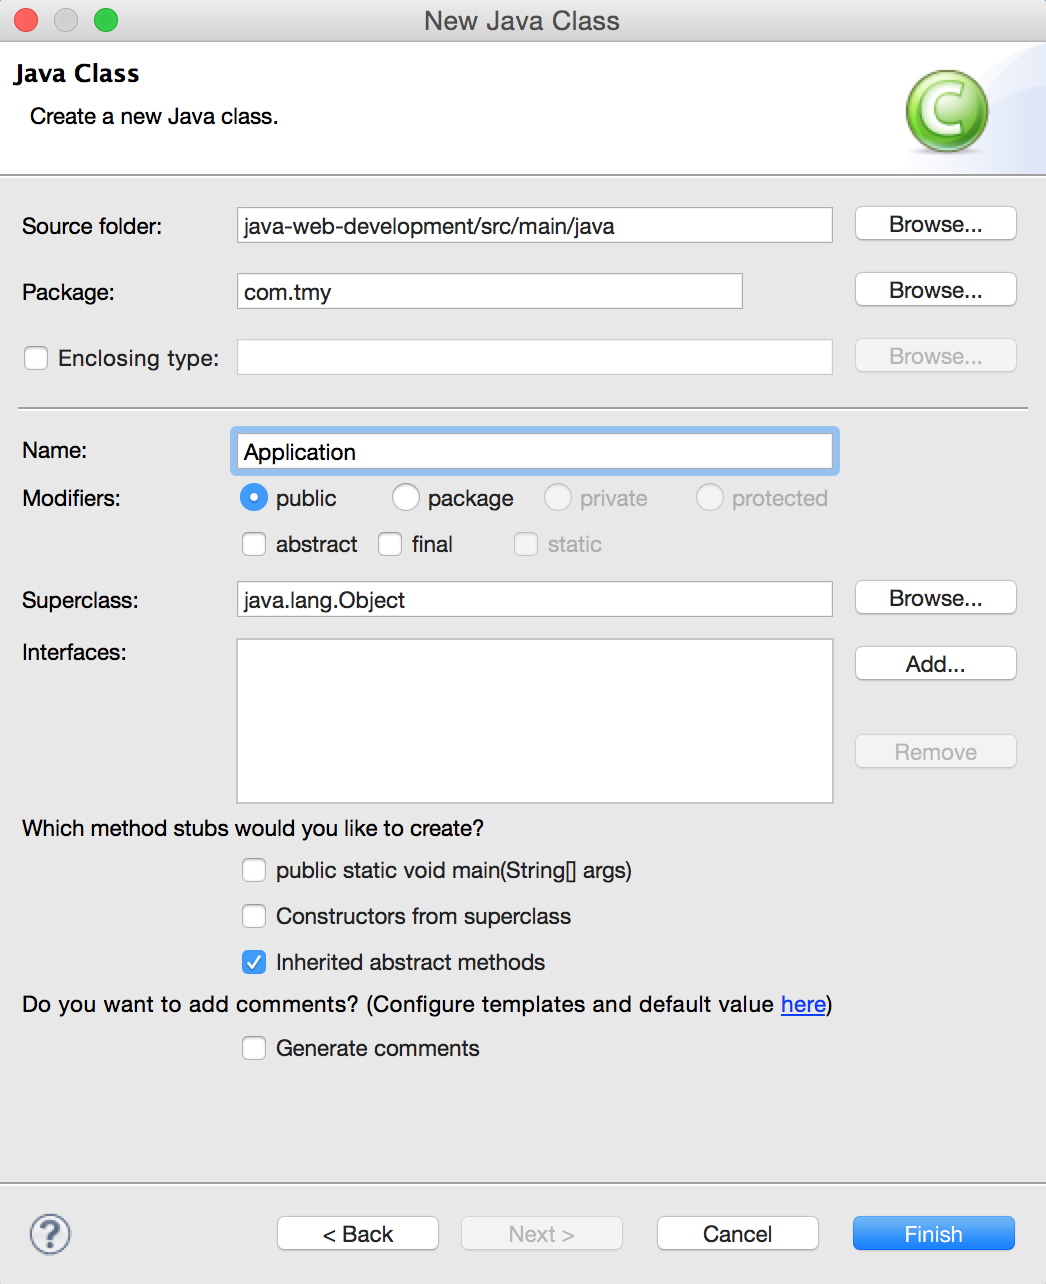Enable the Enclosing type checkbox
This screenshot has width=1046, height=1284.
[36, 358]
